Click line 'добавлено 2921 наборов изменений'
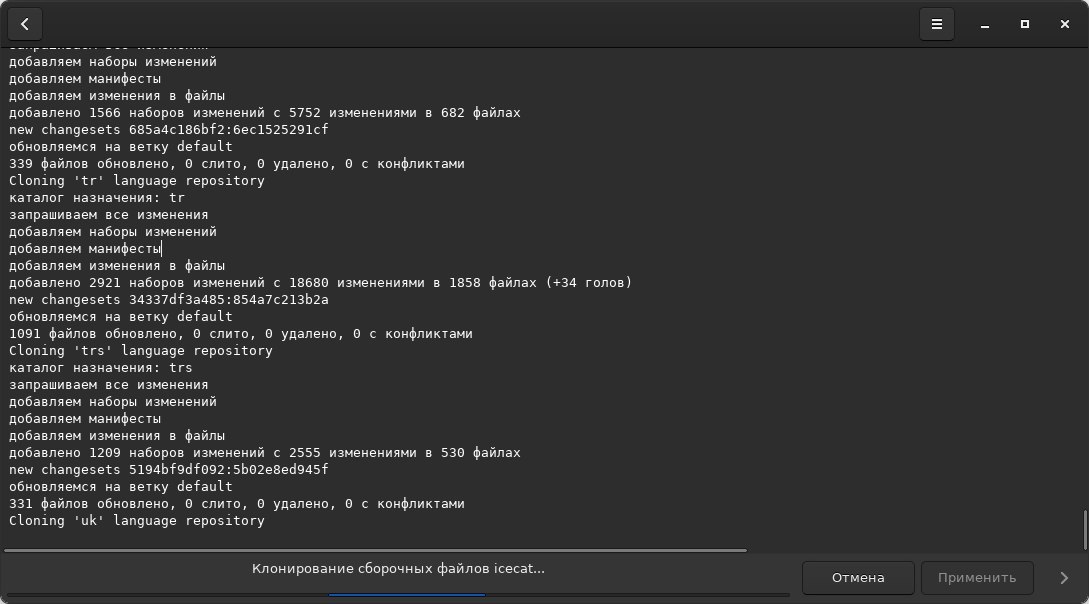The width and height of the screenshot is (1089, 604). [320, 283]
